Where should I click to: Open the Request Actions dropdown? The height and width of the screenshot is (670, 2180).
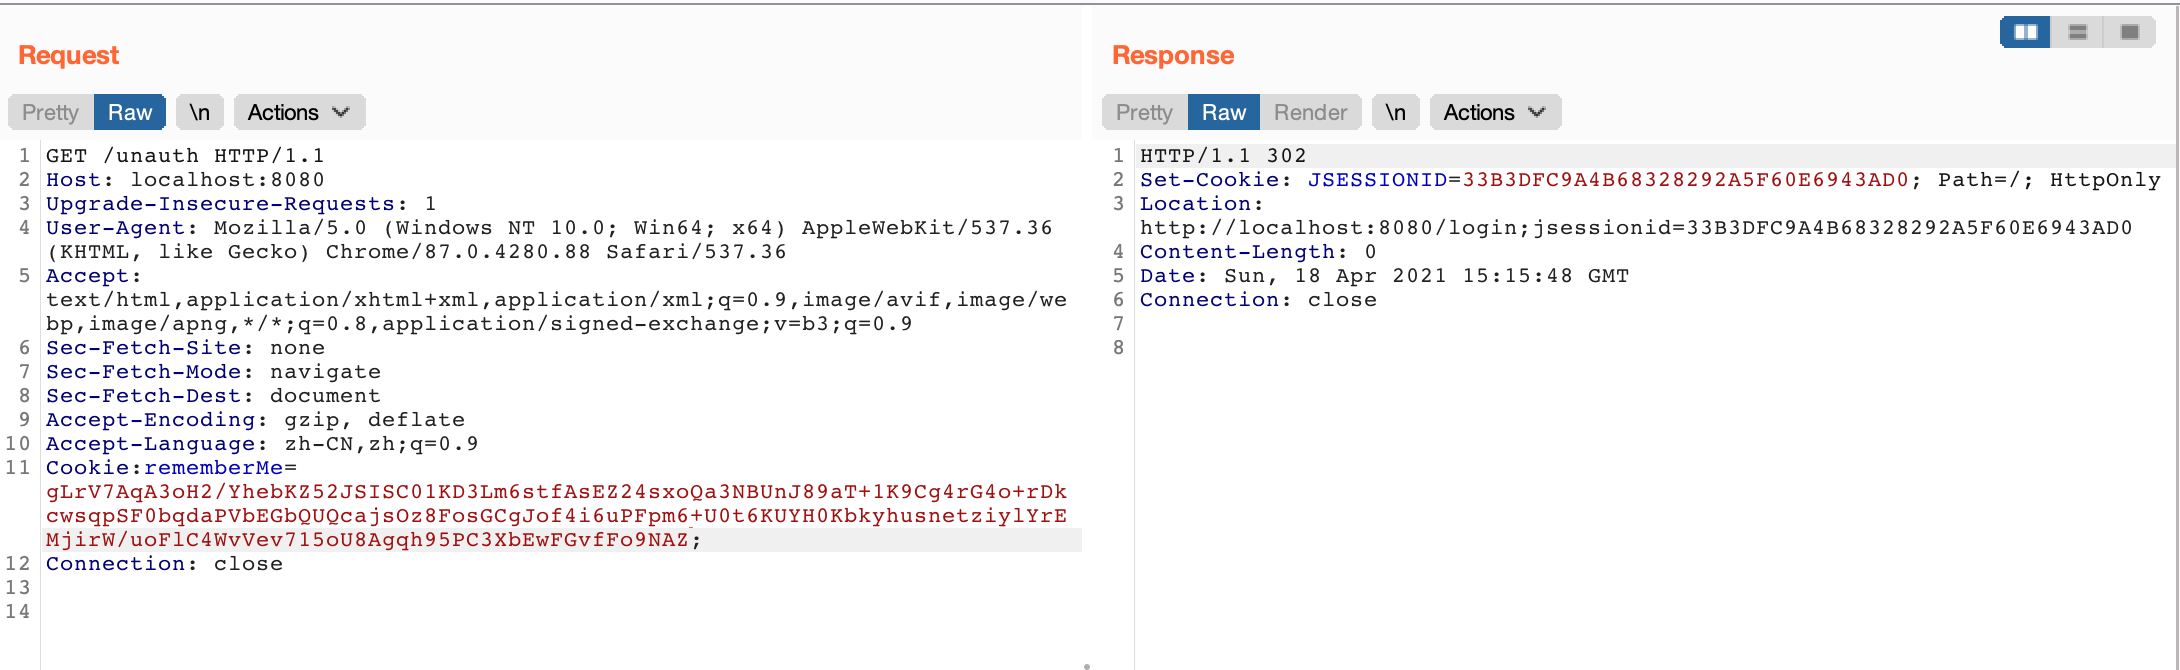pos(298,112)
